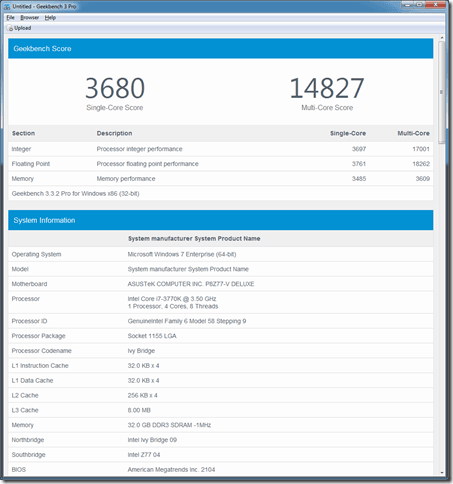Click the Single-Core column header

point(348,133)
